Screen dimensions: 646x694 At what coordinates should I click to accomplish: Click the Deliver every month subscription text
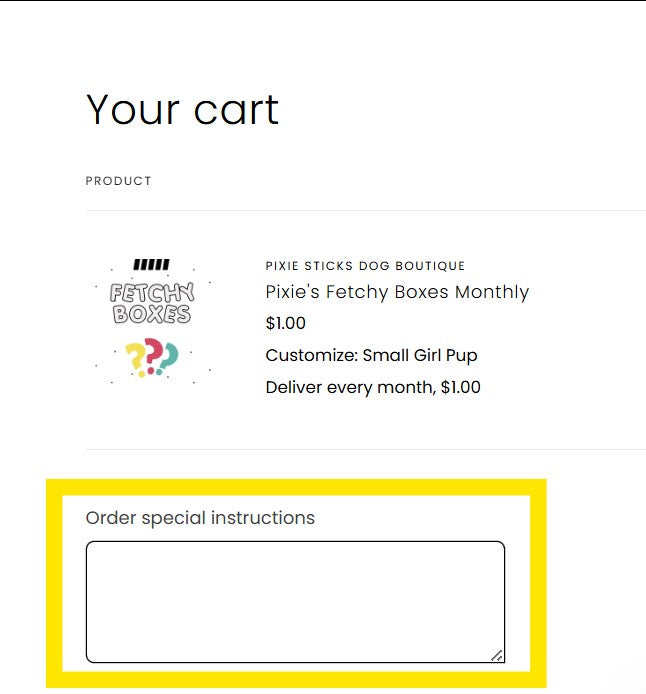[373, 387]
